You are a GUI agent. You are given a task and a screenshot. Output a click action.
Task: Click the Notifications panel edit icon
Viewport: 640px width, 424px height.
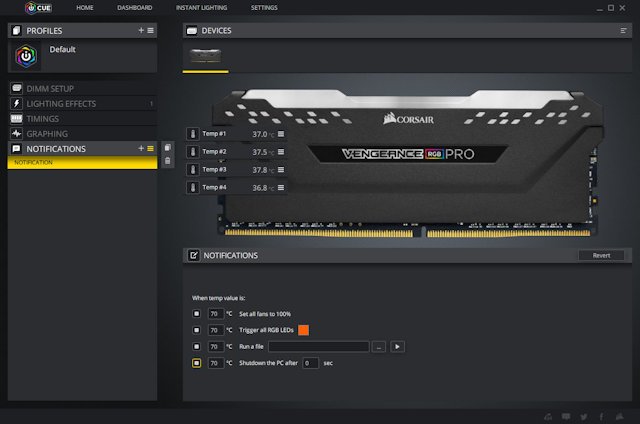193,255
